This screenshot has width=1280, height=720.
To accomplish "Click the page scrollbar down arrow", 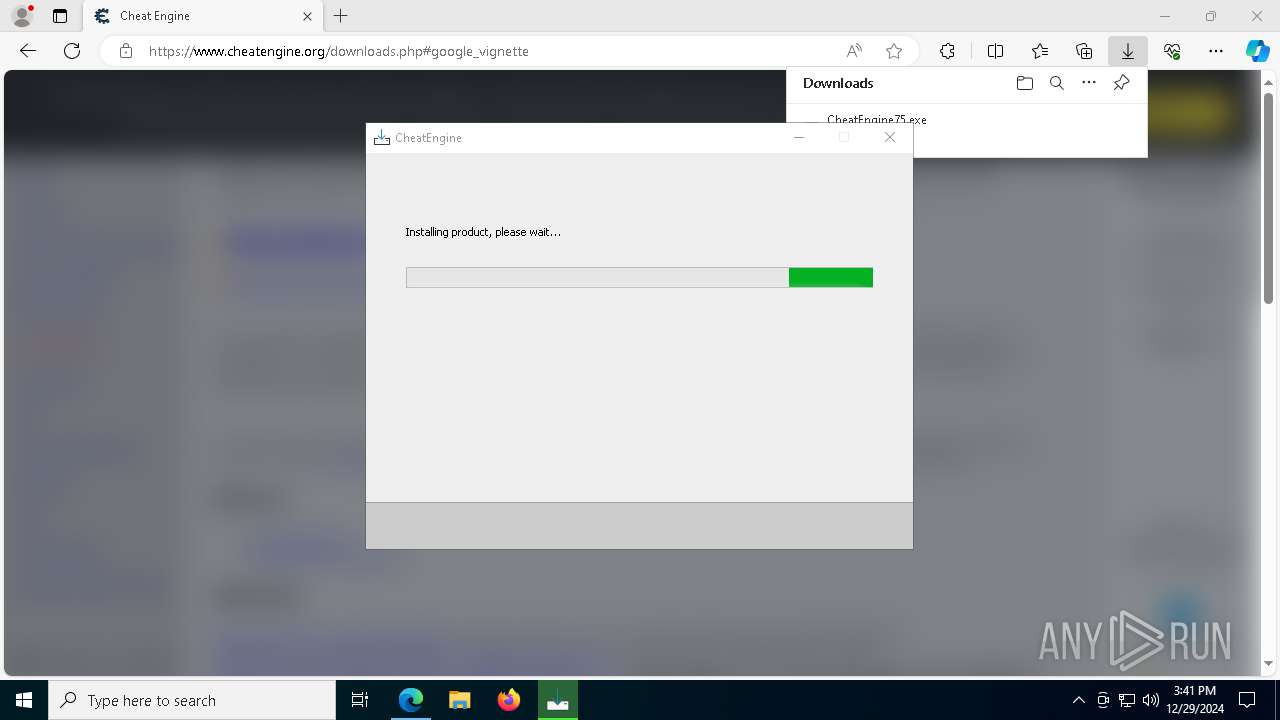I will [x=1269, y=663].
